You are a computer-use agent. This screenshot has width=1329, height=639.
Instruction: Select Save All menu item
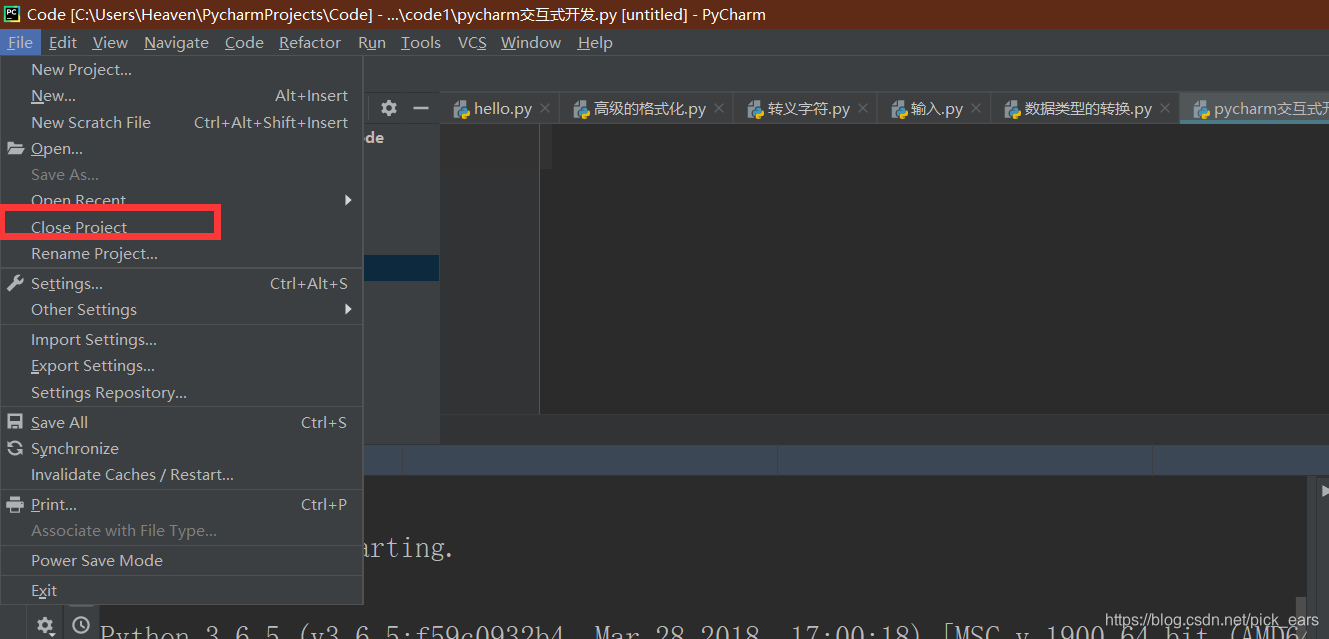(x=181, y=423)
